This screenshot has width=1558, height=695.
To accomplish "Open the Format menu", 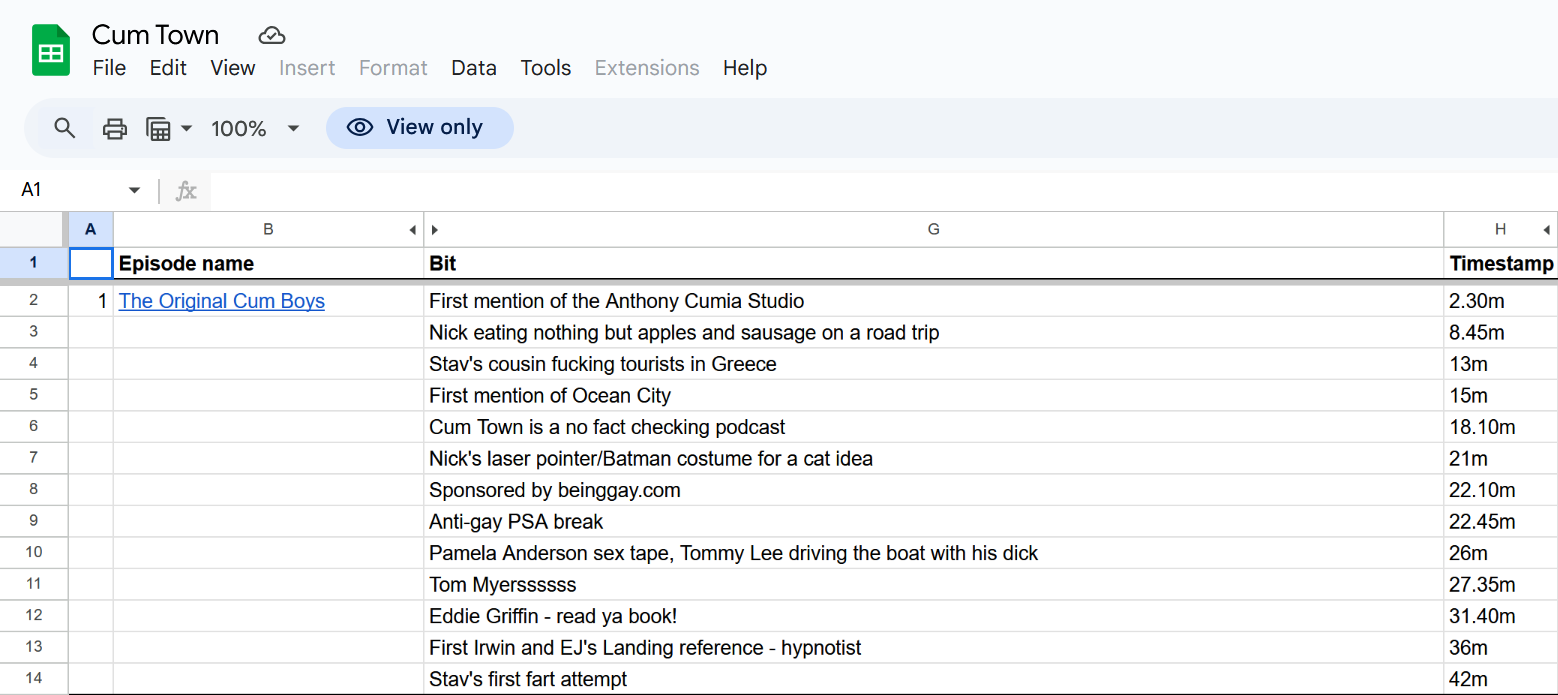I will coord(393,68).
